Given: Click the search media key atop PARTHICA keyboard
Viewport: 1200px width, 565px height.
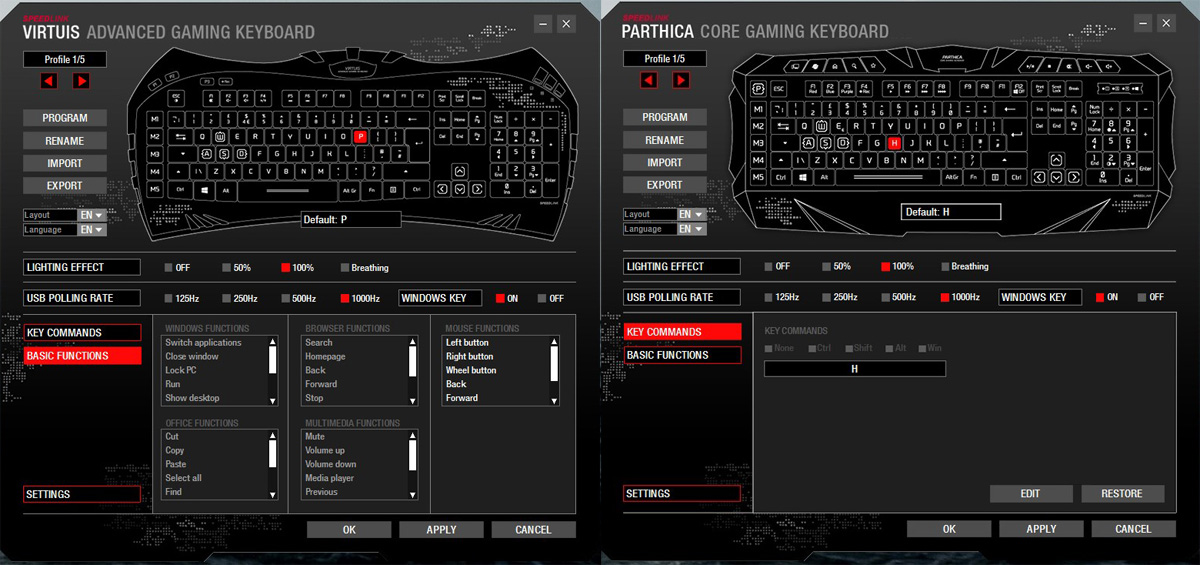Looking at the screenshot, I should (x=855, y=66).
